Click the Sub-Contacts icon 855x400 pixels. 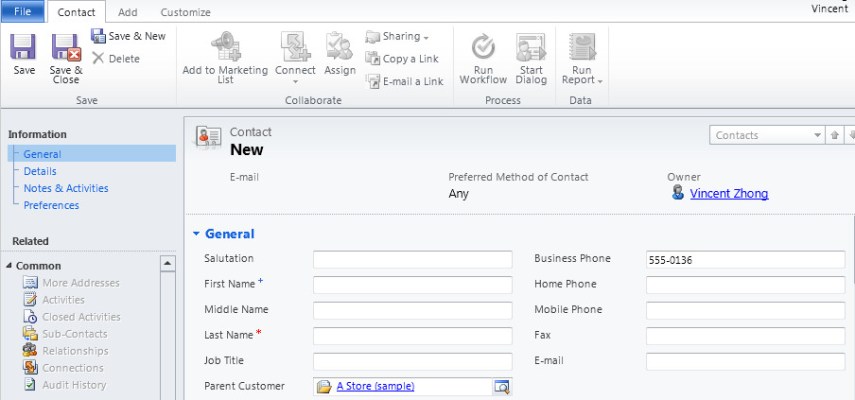(x=30, y=333)
